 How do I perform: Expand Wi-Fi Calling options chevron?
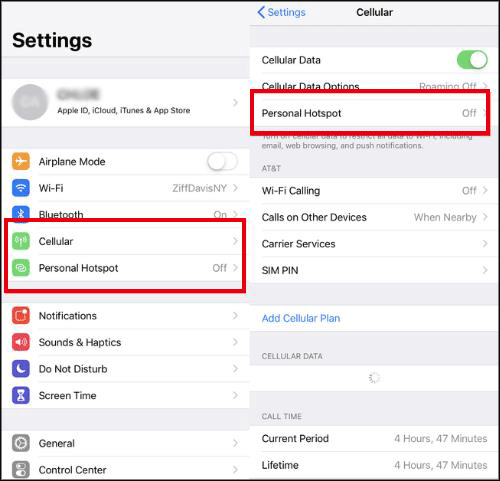click(x=485, y=190)
